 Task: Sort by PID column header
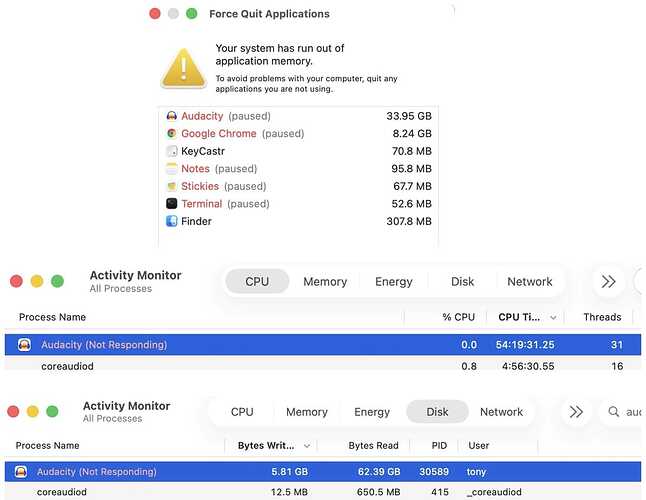(439, 446)
